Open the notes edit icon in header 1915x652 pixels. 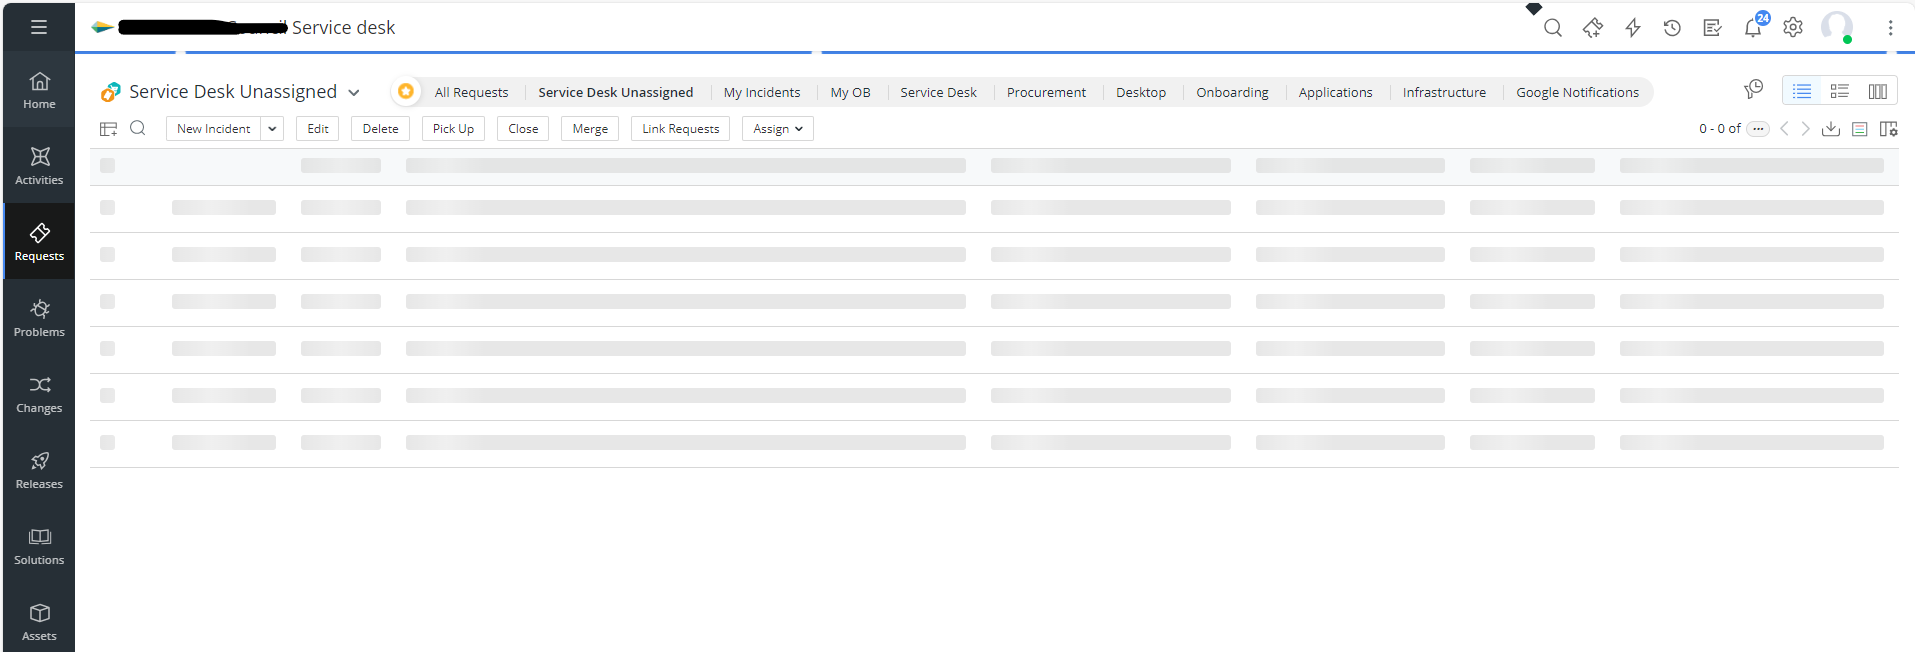[1712, 28]
